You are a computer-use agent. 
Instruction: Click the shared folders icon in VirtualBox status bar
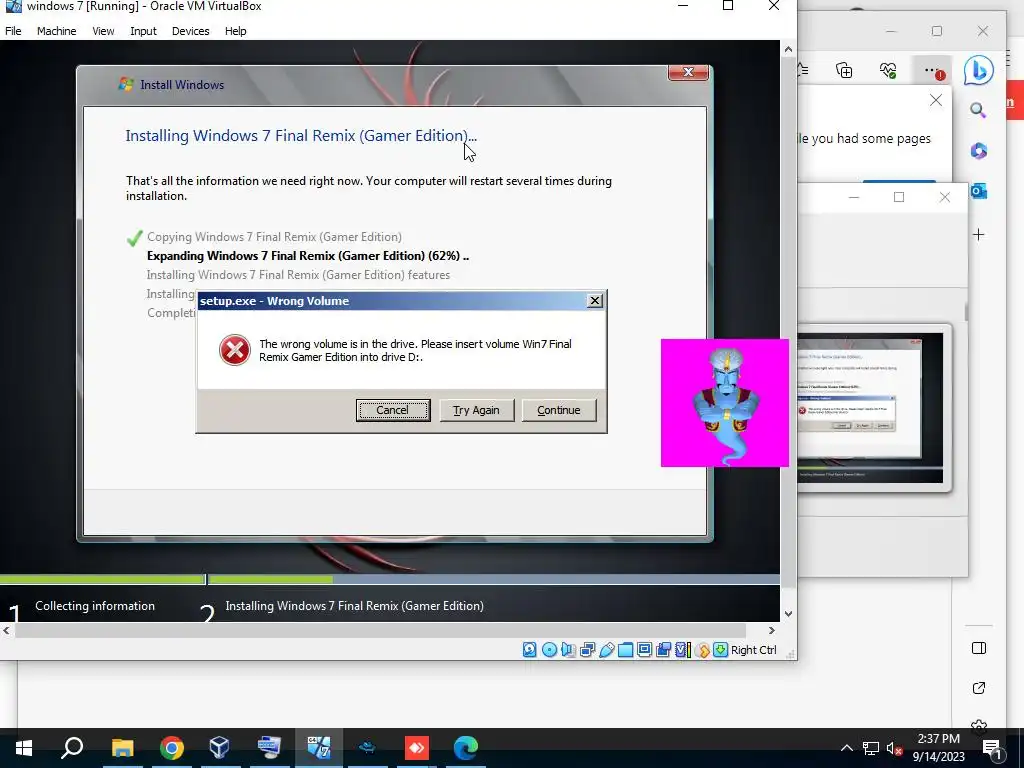(626, 650)
